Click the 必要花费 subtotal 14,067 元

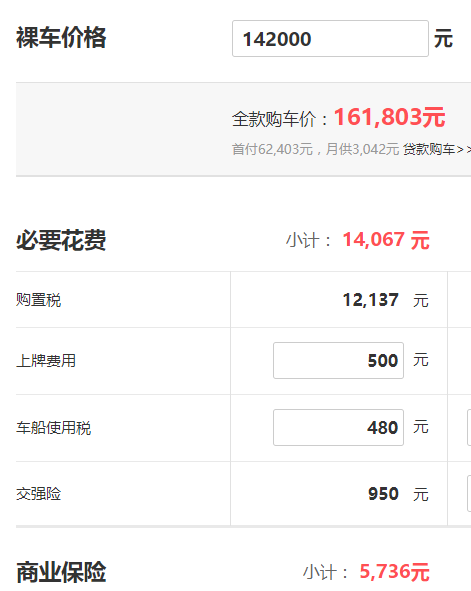(386, 240)
